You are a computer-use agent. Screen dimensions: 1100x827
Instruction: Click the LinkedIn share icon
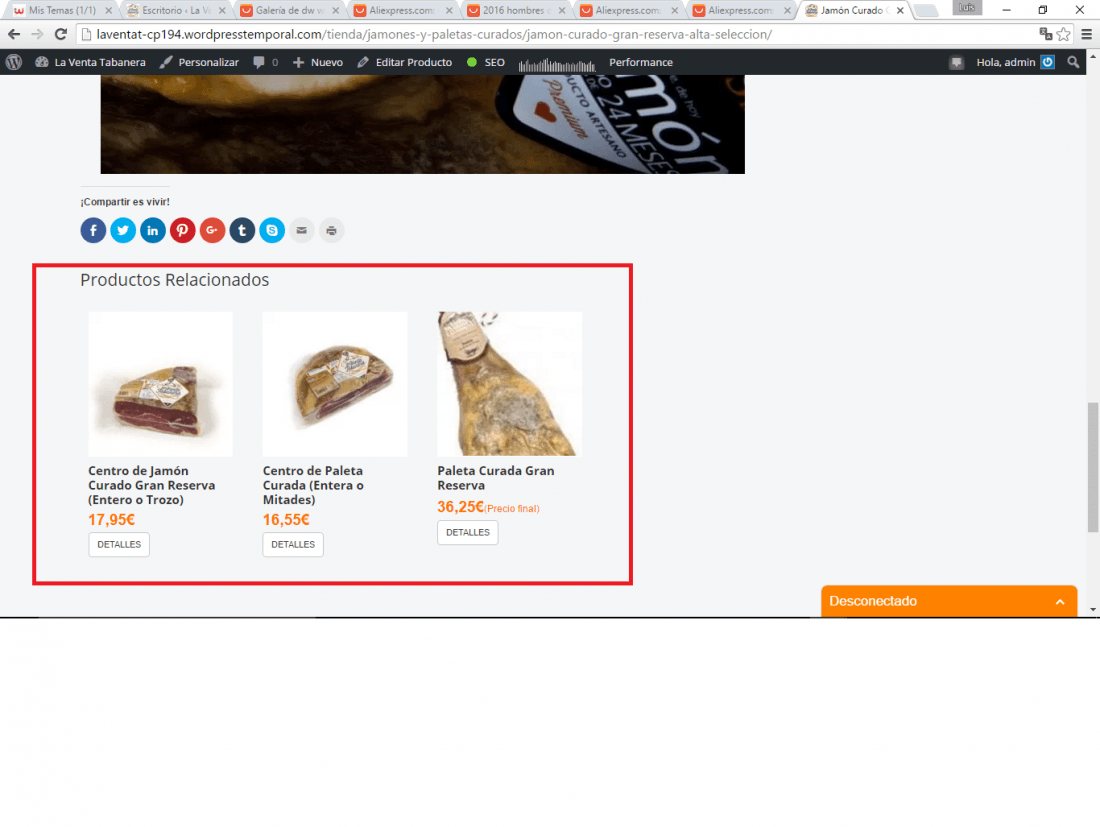153,230
